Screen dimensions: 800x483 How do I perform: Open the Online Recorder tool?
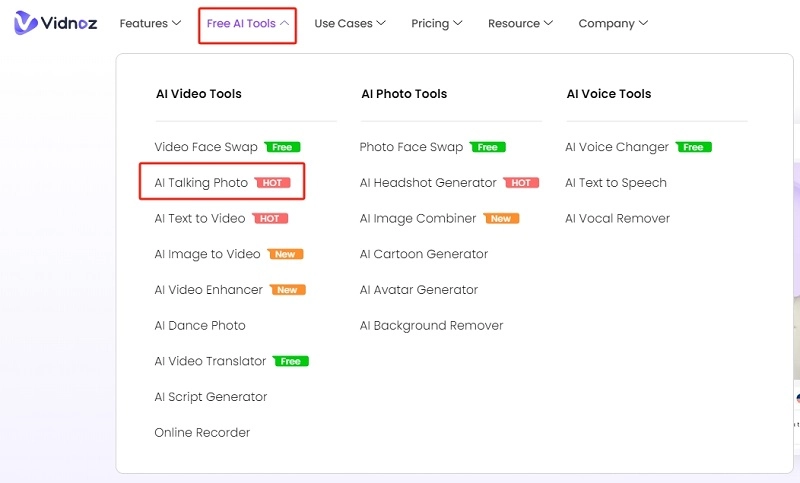202,433
